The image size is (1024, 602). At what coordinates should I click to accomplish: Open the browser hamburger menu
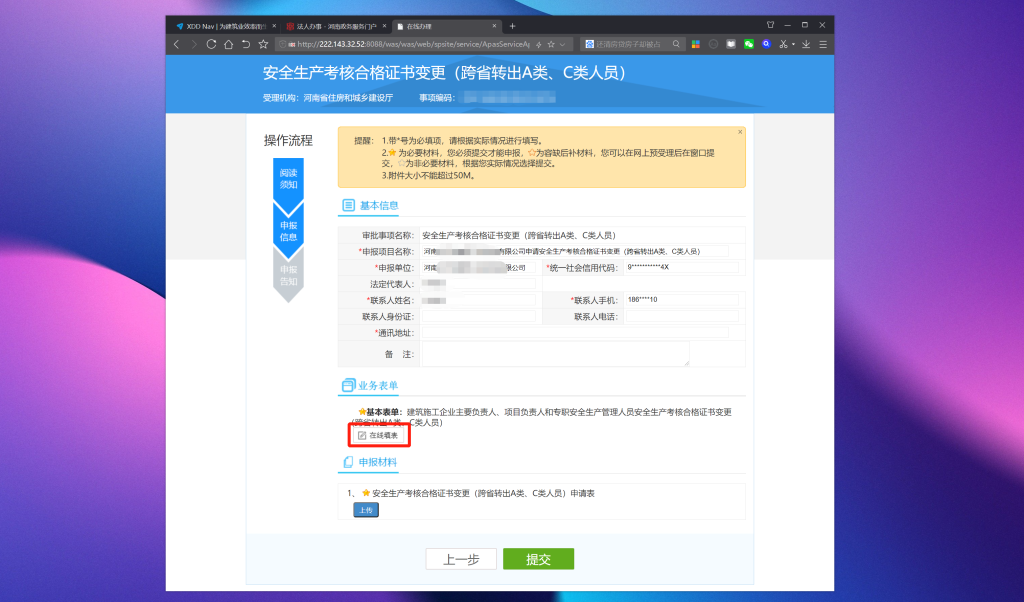click(823, 44)
